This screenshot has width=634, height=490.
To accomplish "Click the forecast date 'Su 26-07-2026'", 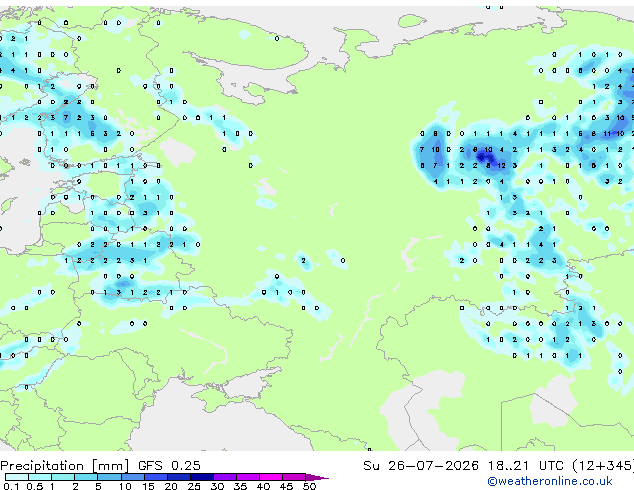I will pyautogui.click(x=421, y=466).
